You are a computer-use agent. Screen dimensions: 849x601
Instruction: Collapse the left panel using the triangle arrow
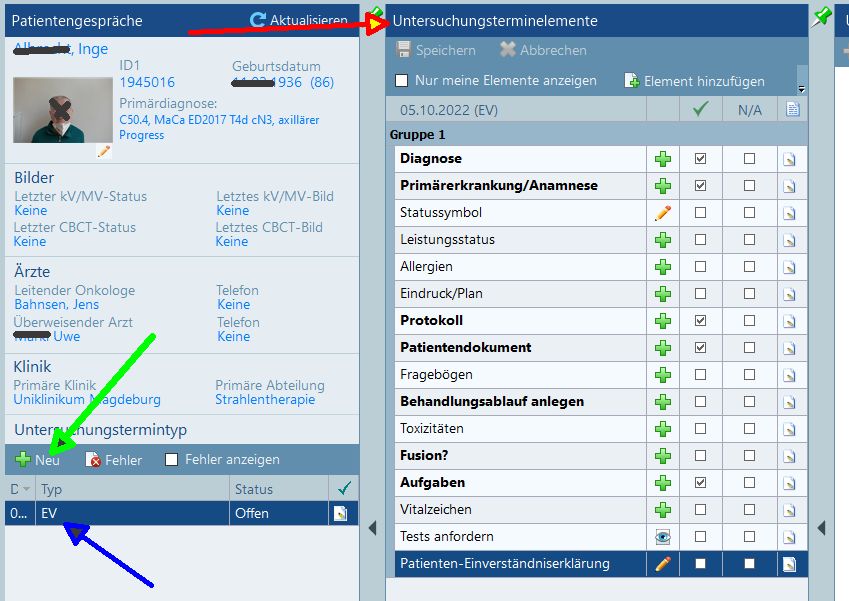[x=371, y=528]
